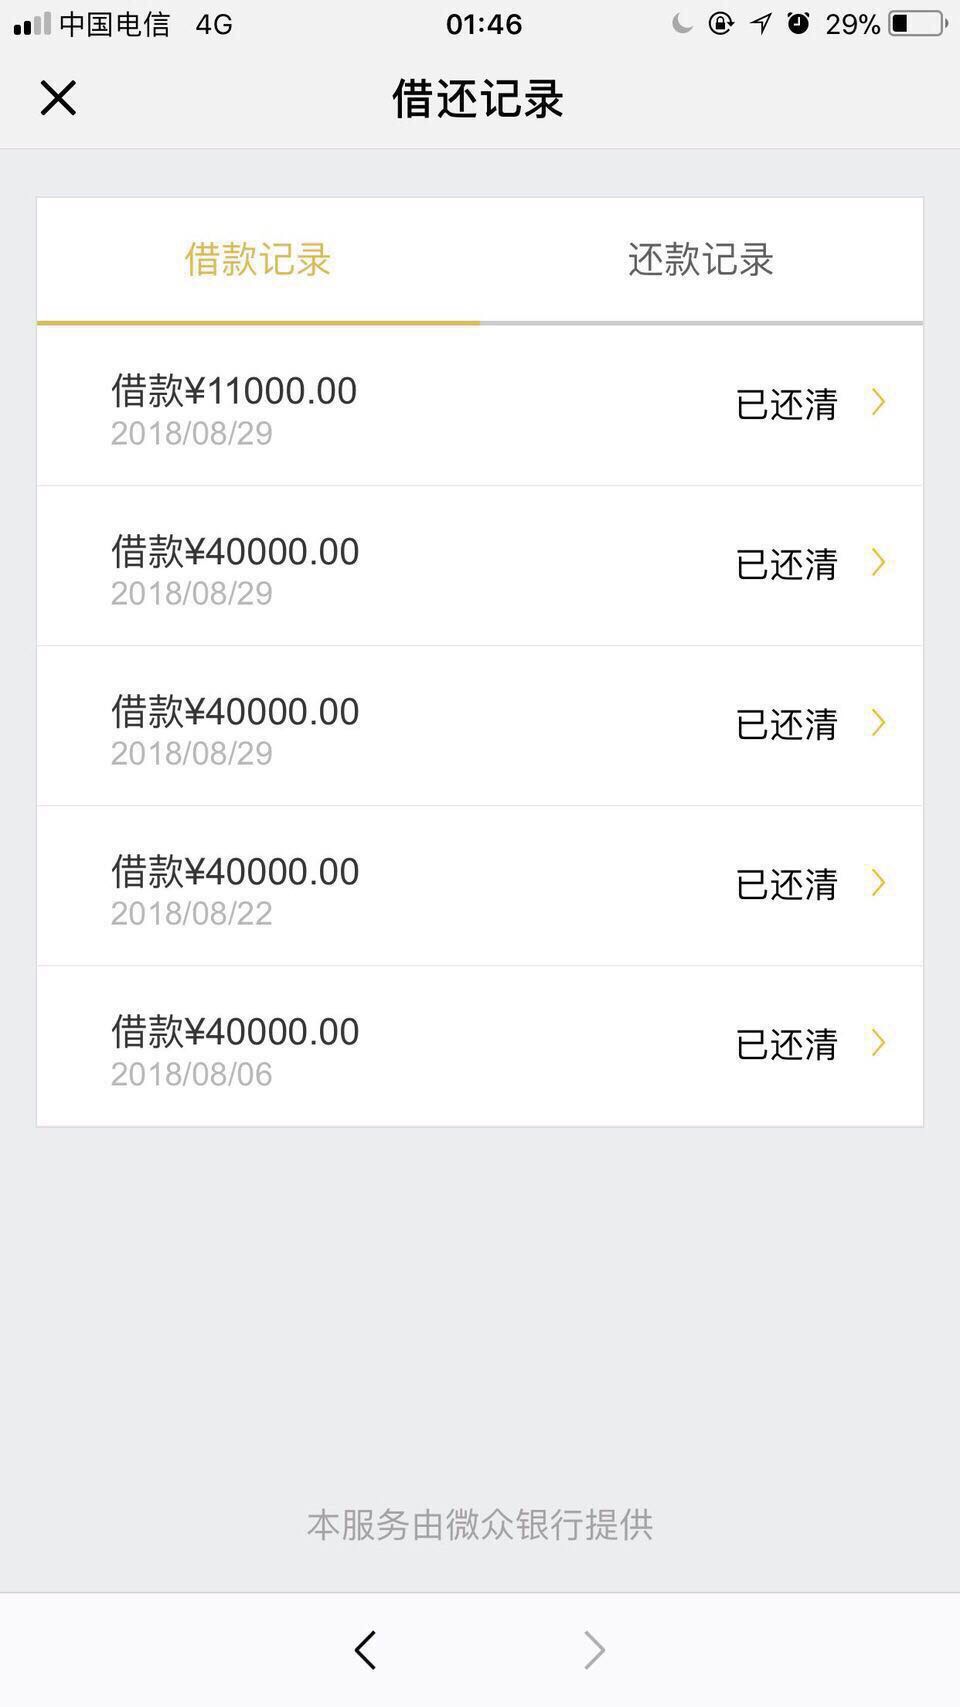Tap the moon Do Not Disturb icon
960x1707 pixels.
pos(682,23)
